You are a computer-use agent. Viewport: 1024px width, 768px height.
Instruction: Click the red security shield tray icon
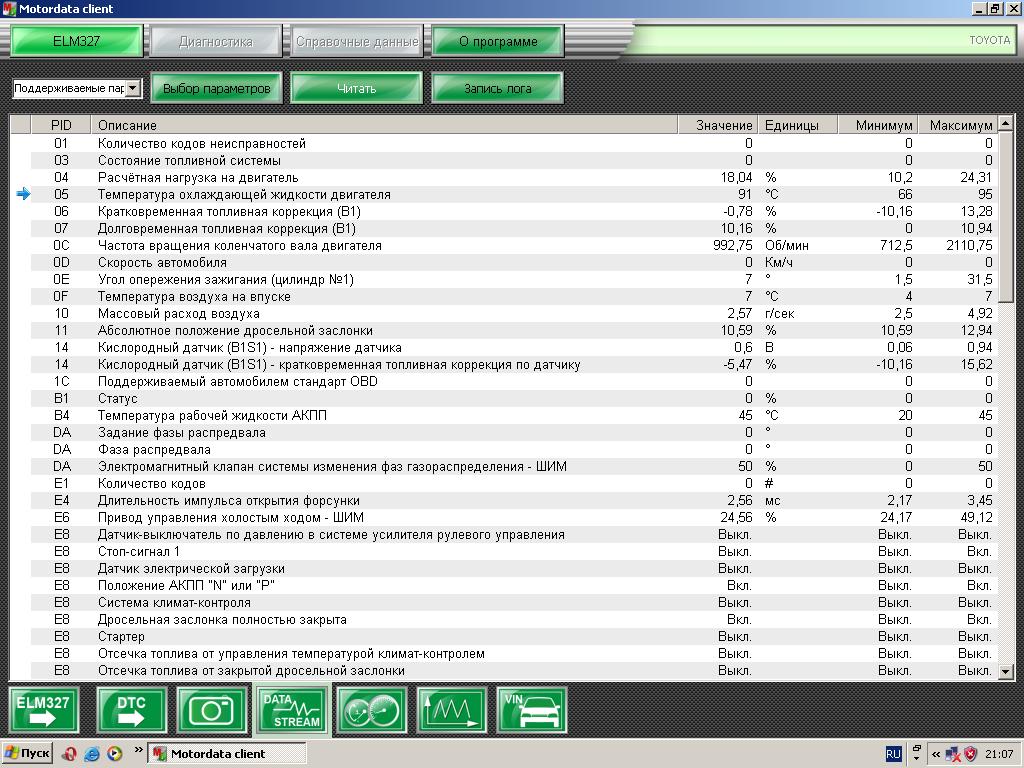(970, 754)
